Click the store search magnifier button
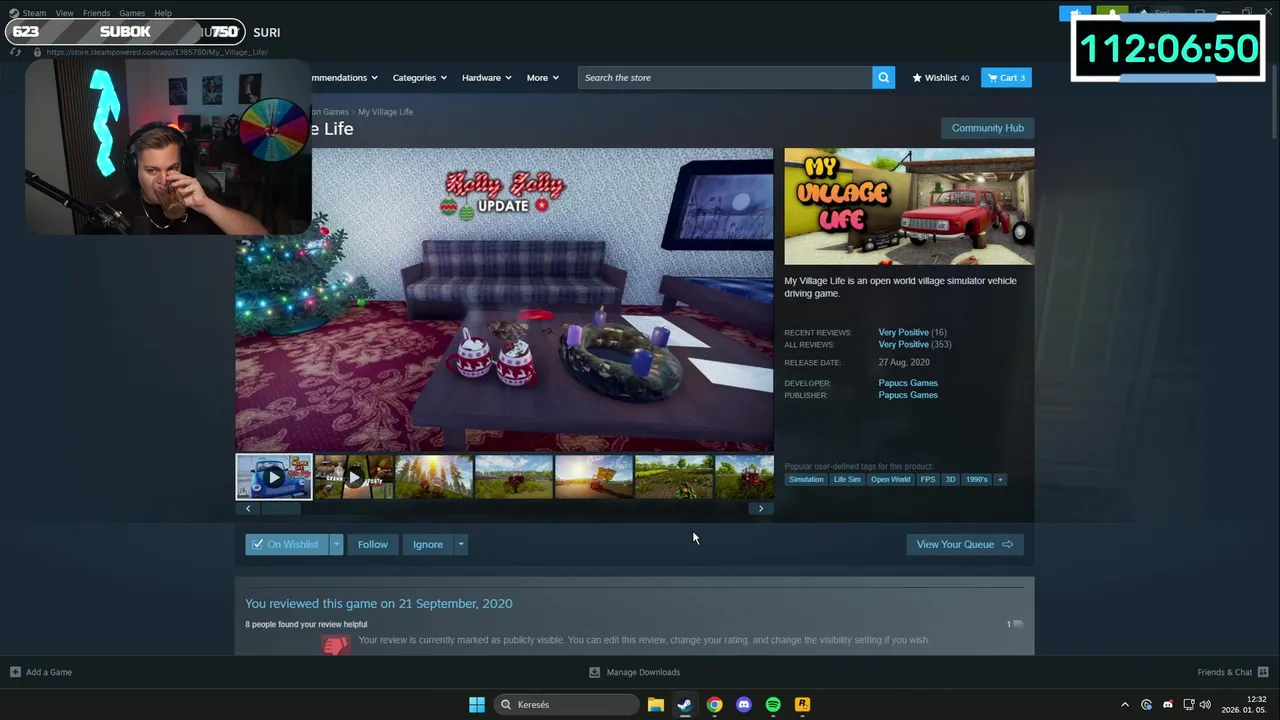The width and height of the screenshot is (1280, 720). [883, 77]
